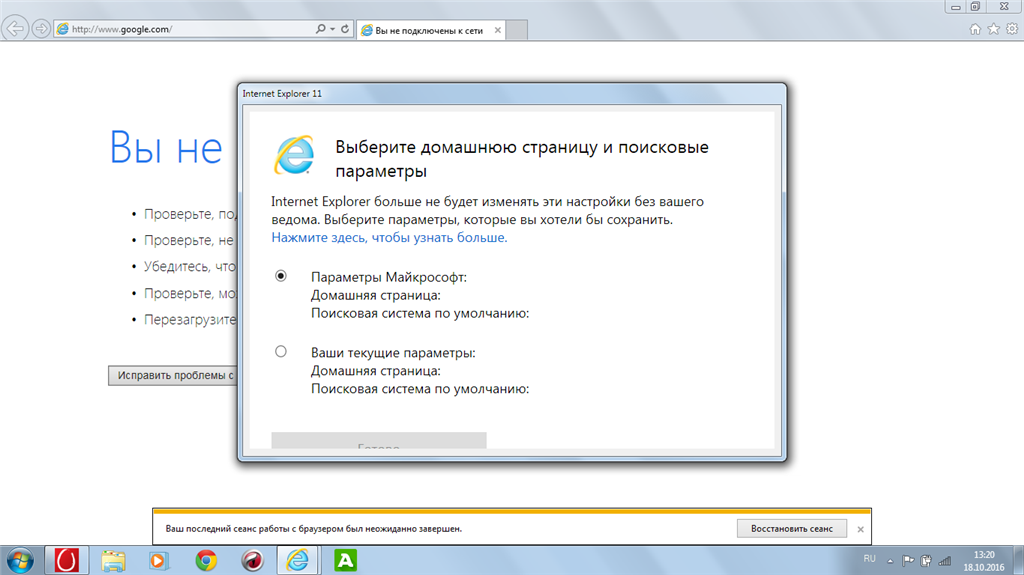Click the browser Forward arrow button
Viewport: 1024px width, 575px height.
41,29
